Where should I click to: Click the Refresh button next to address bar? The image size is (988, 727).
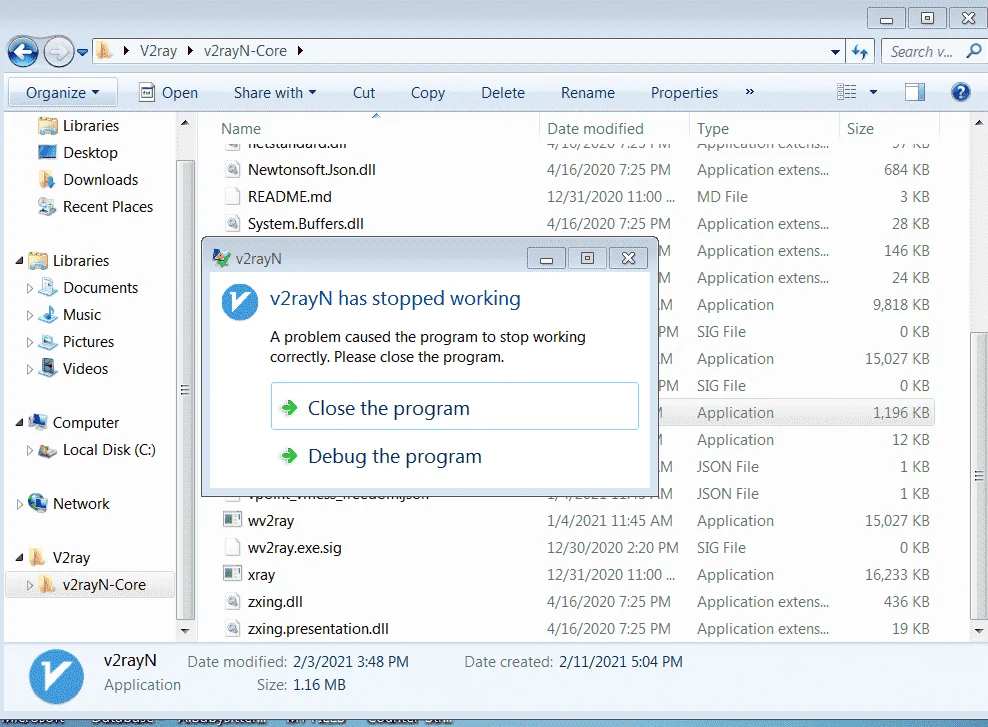click(x=860, y=52)
